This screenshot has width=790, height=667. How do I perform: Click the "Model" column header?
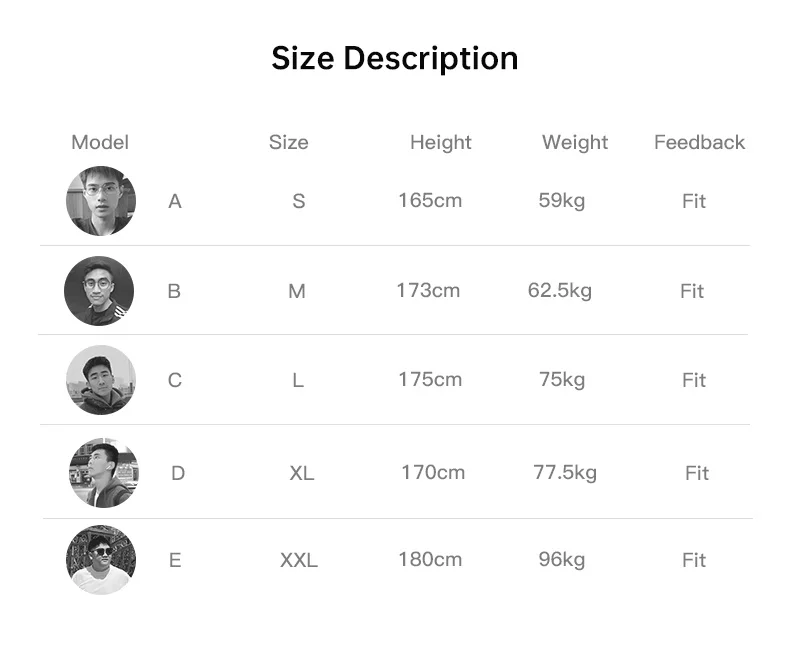pos(100,142)
